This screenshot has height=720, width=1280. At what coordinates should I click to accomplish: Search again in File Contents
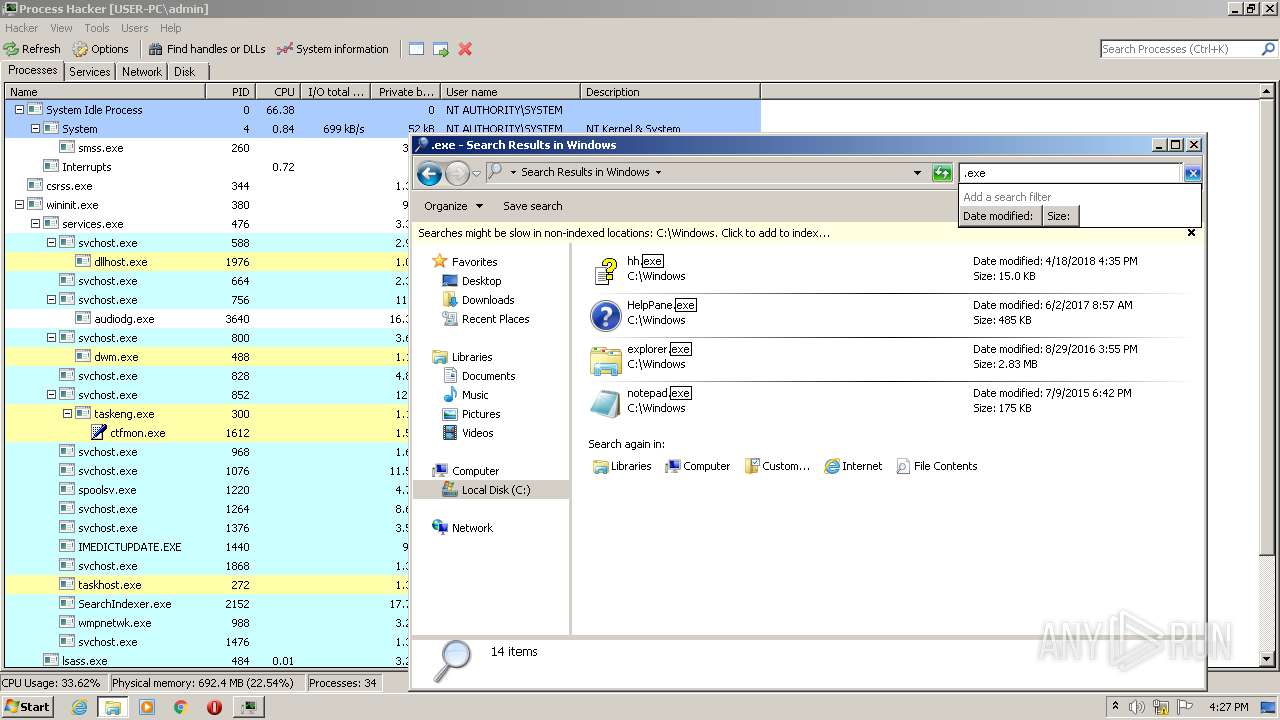[x=936, y=466]
